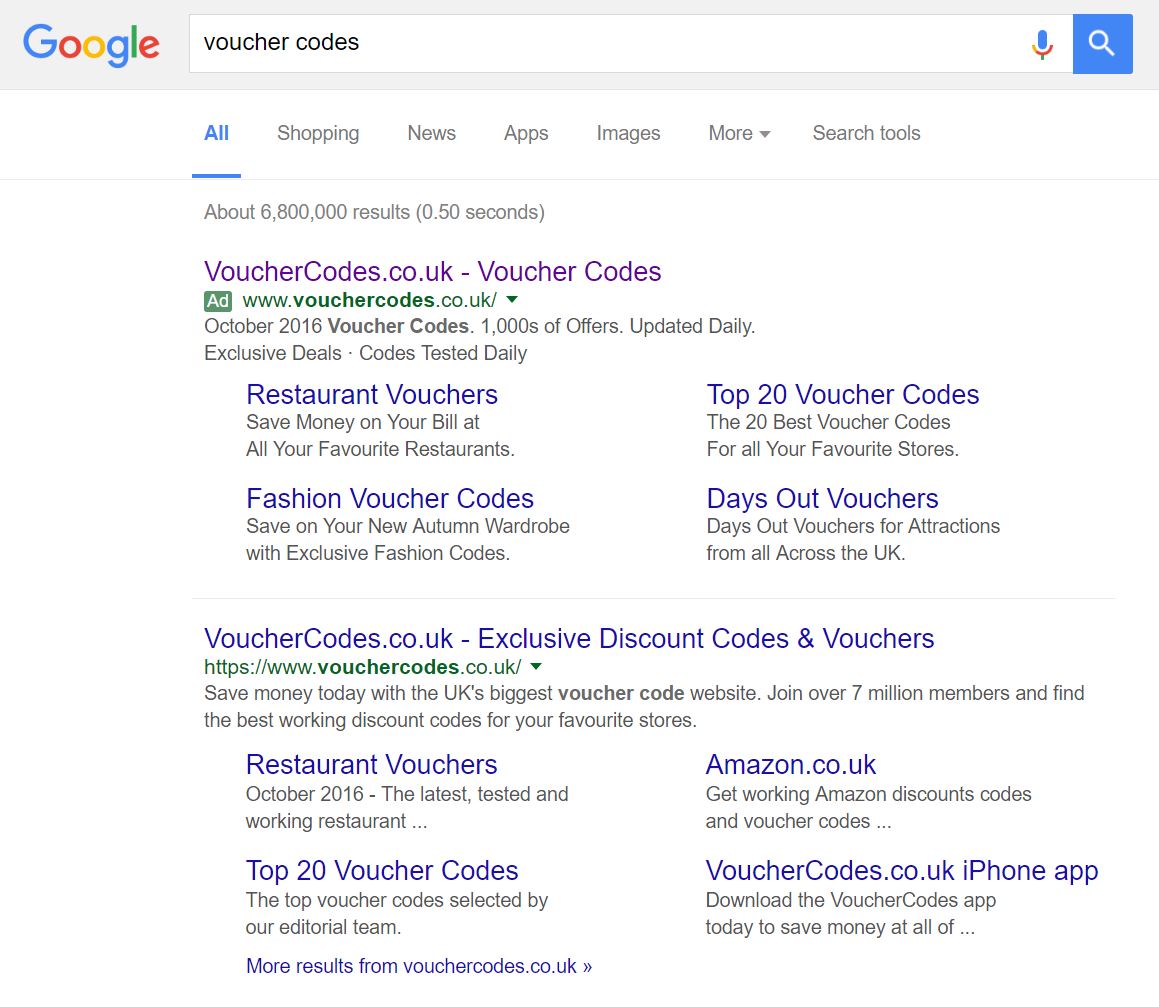Click the About 6,800,000 results text

coord(375,212)
